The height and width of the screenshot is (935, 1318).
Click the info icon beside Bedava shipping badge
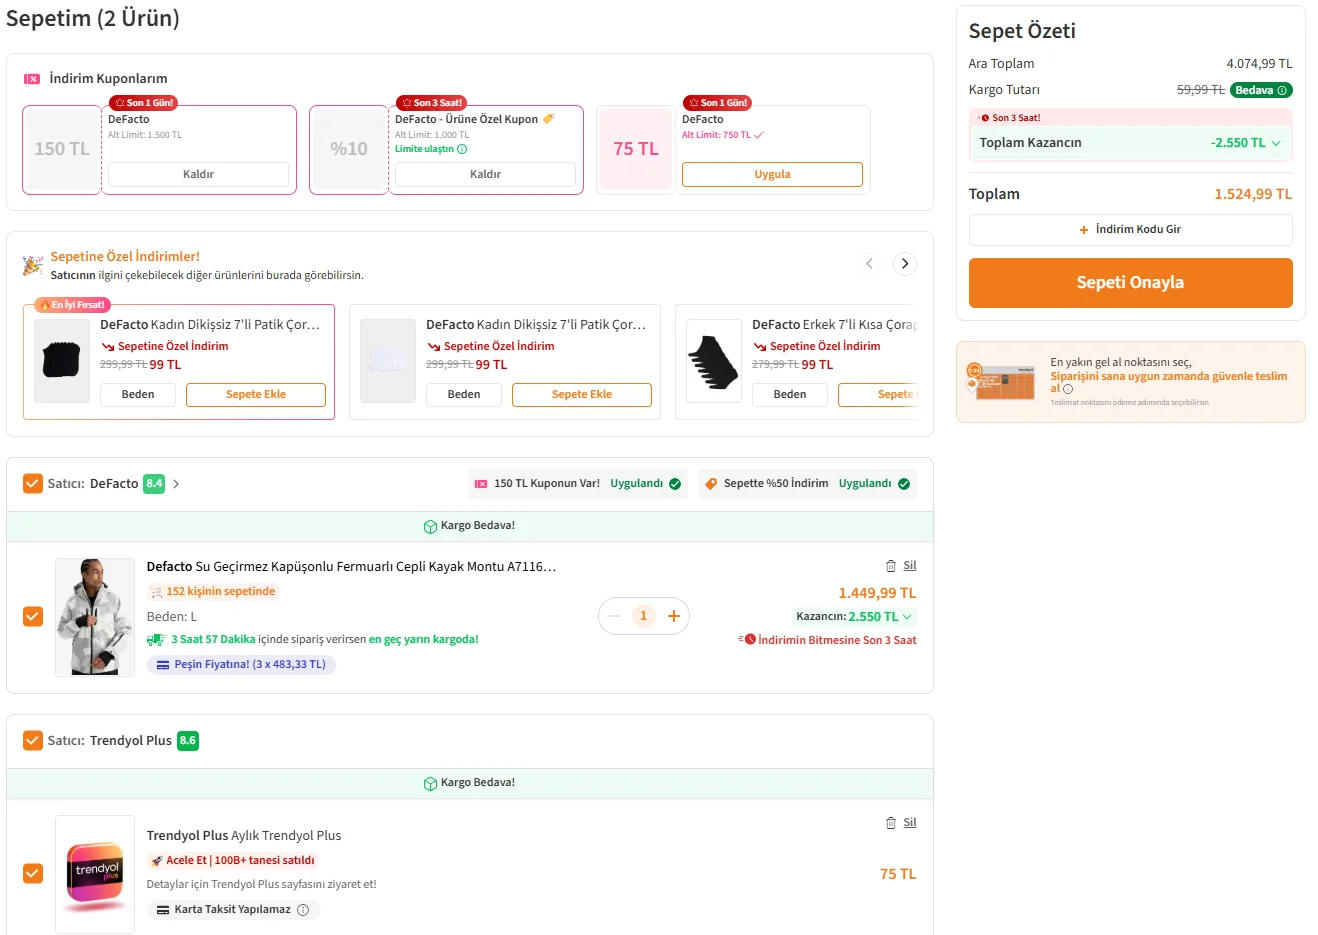1282,90
